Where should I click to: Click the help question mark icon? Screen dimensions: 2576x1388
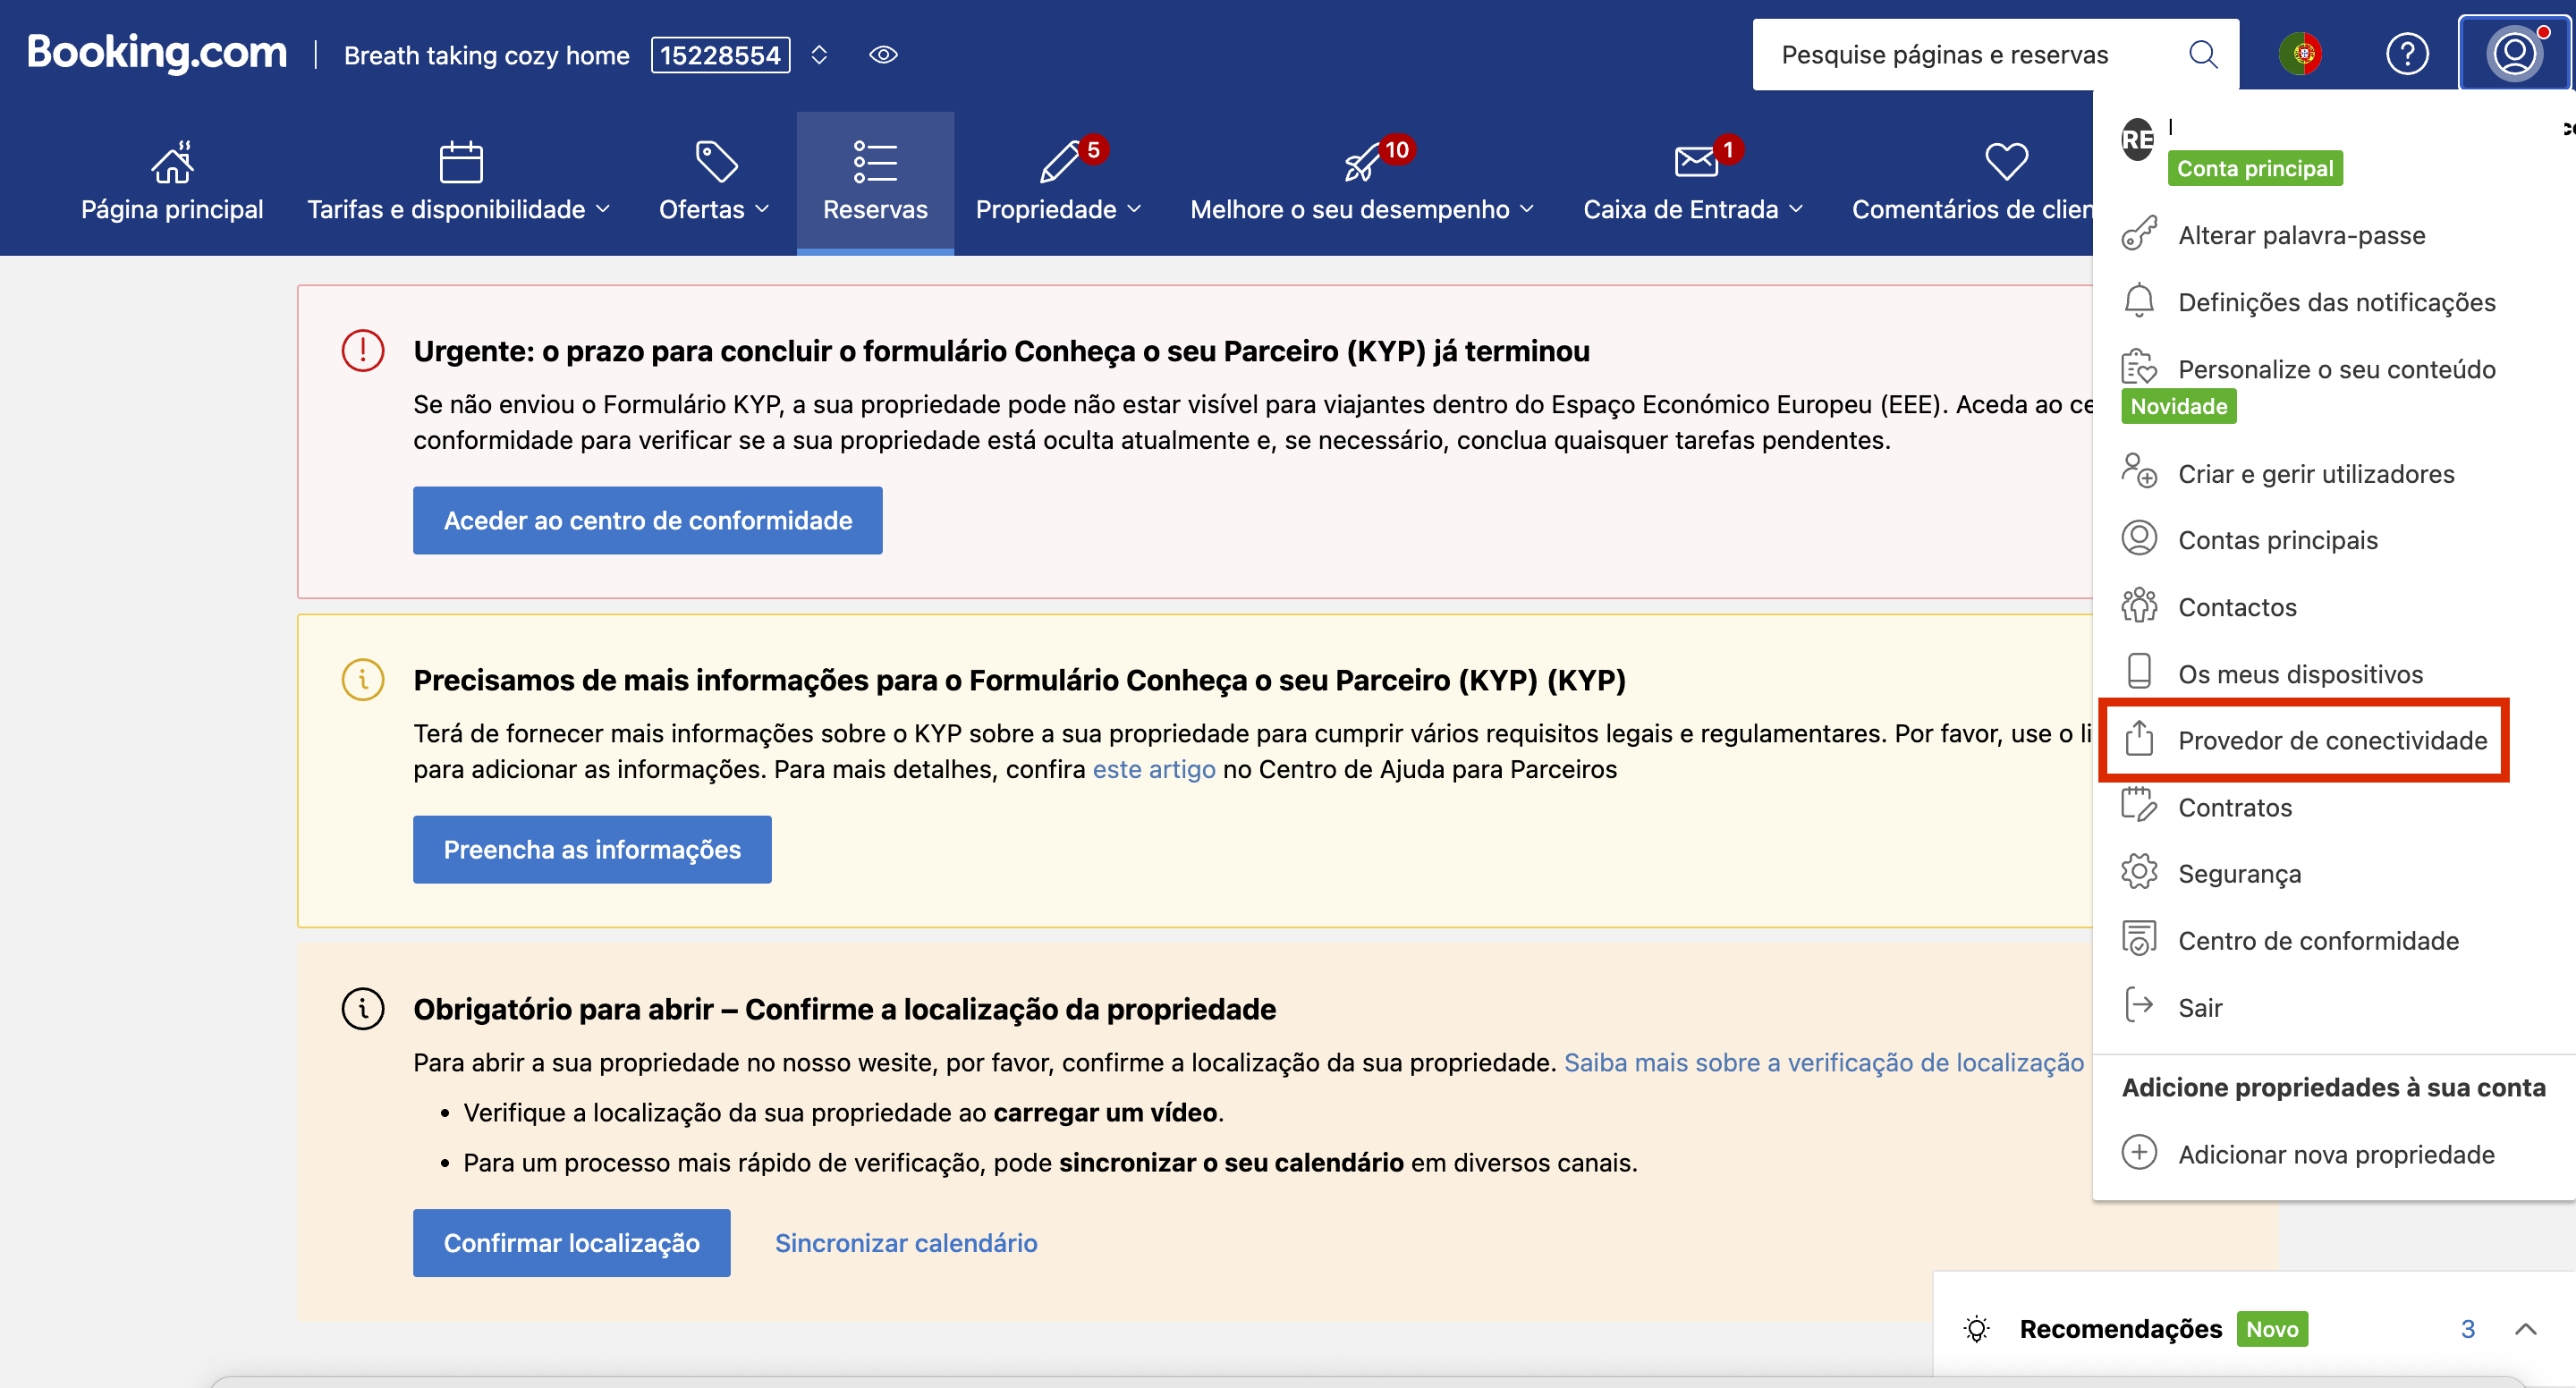point(2407,54)
